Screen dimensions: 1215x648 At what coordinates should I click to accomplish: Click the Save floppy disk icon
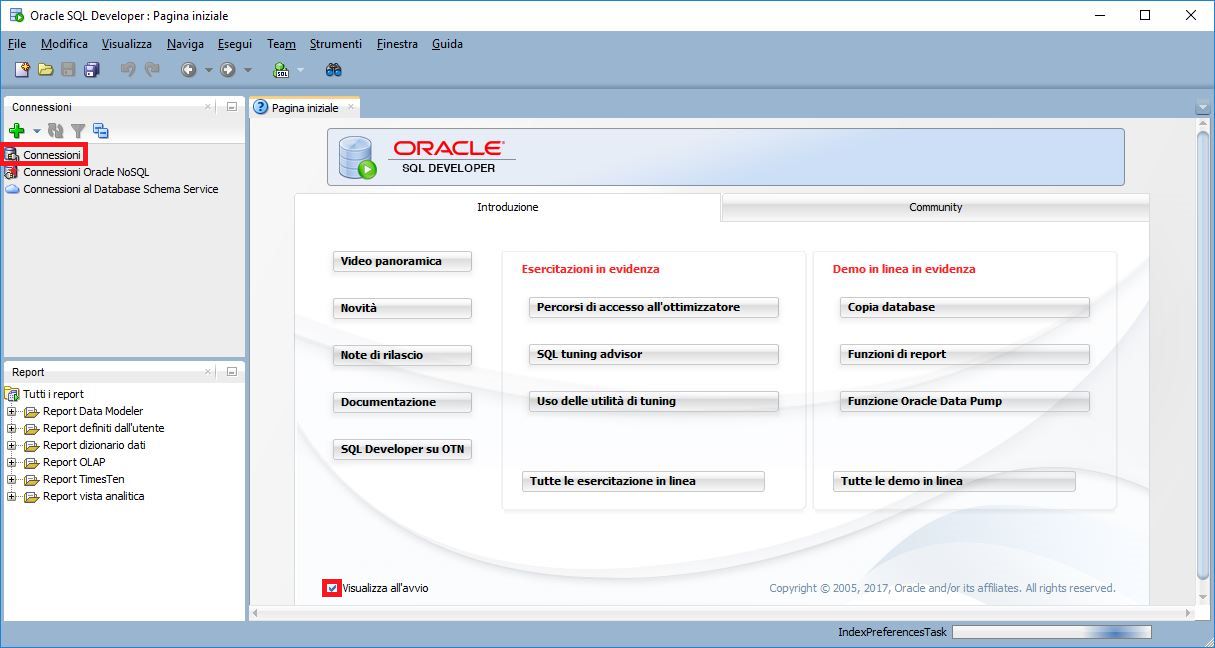click(68, 70)
